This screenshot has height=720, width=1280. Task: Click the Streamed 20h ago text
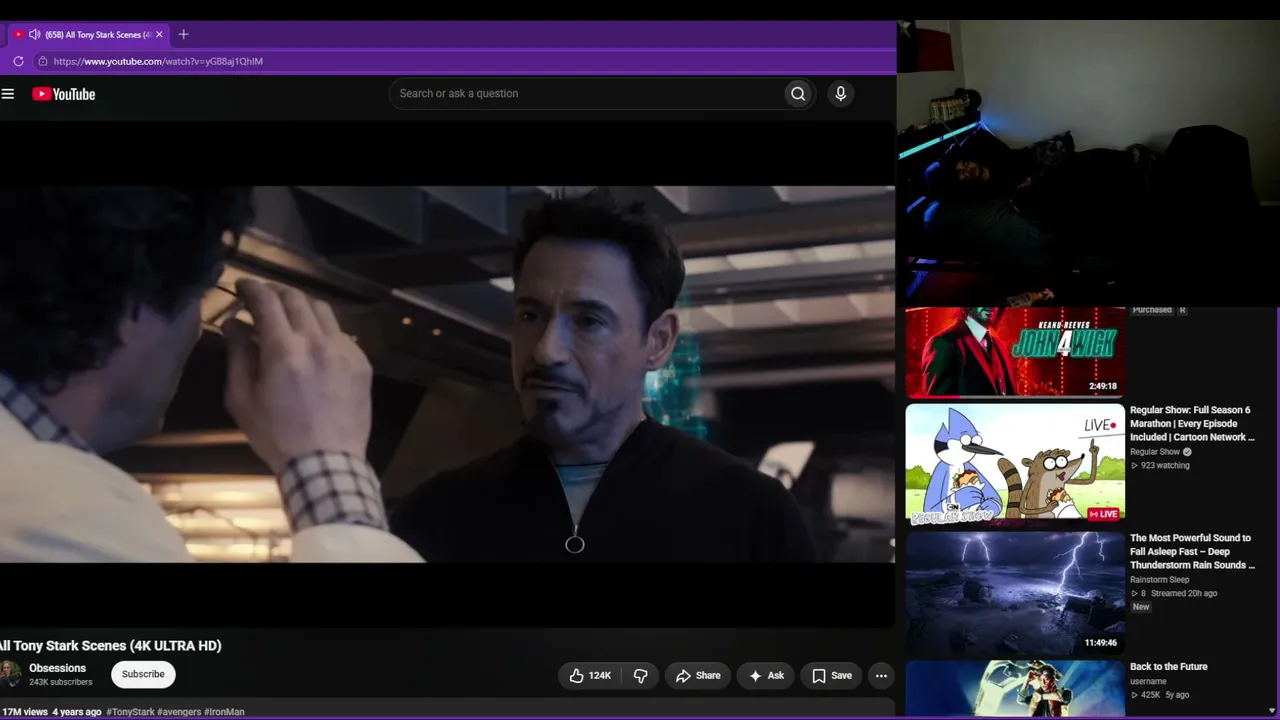pos(1184,594)
